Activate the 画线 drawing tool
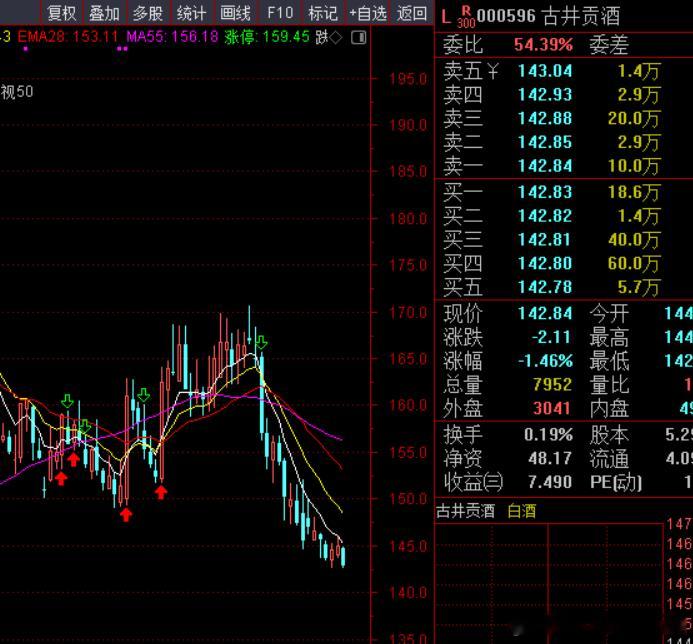693x644 pixels. pyautogui.click(x=235, y=13)
